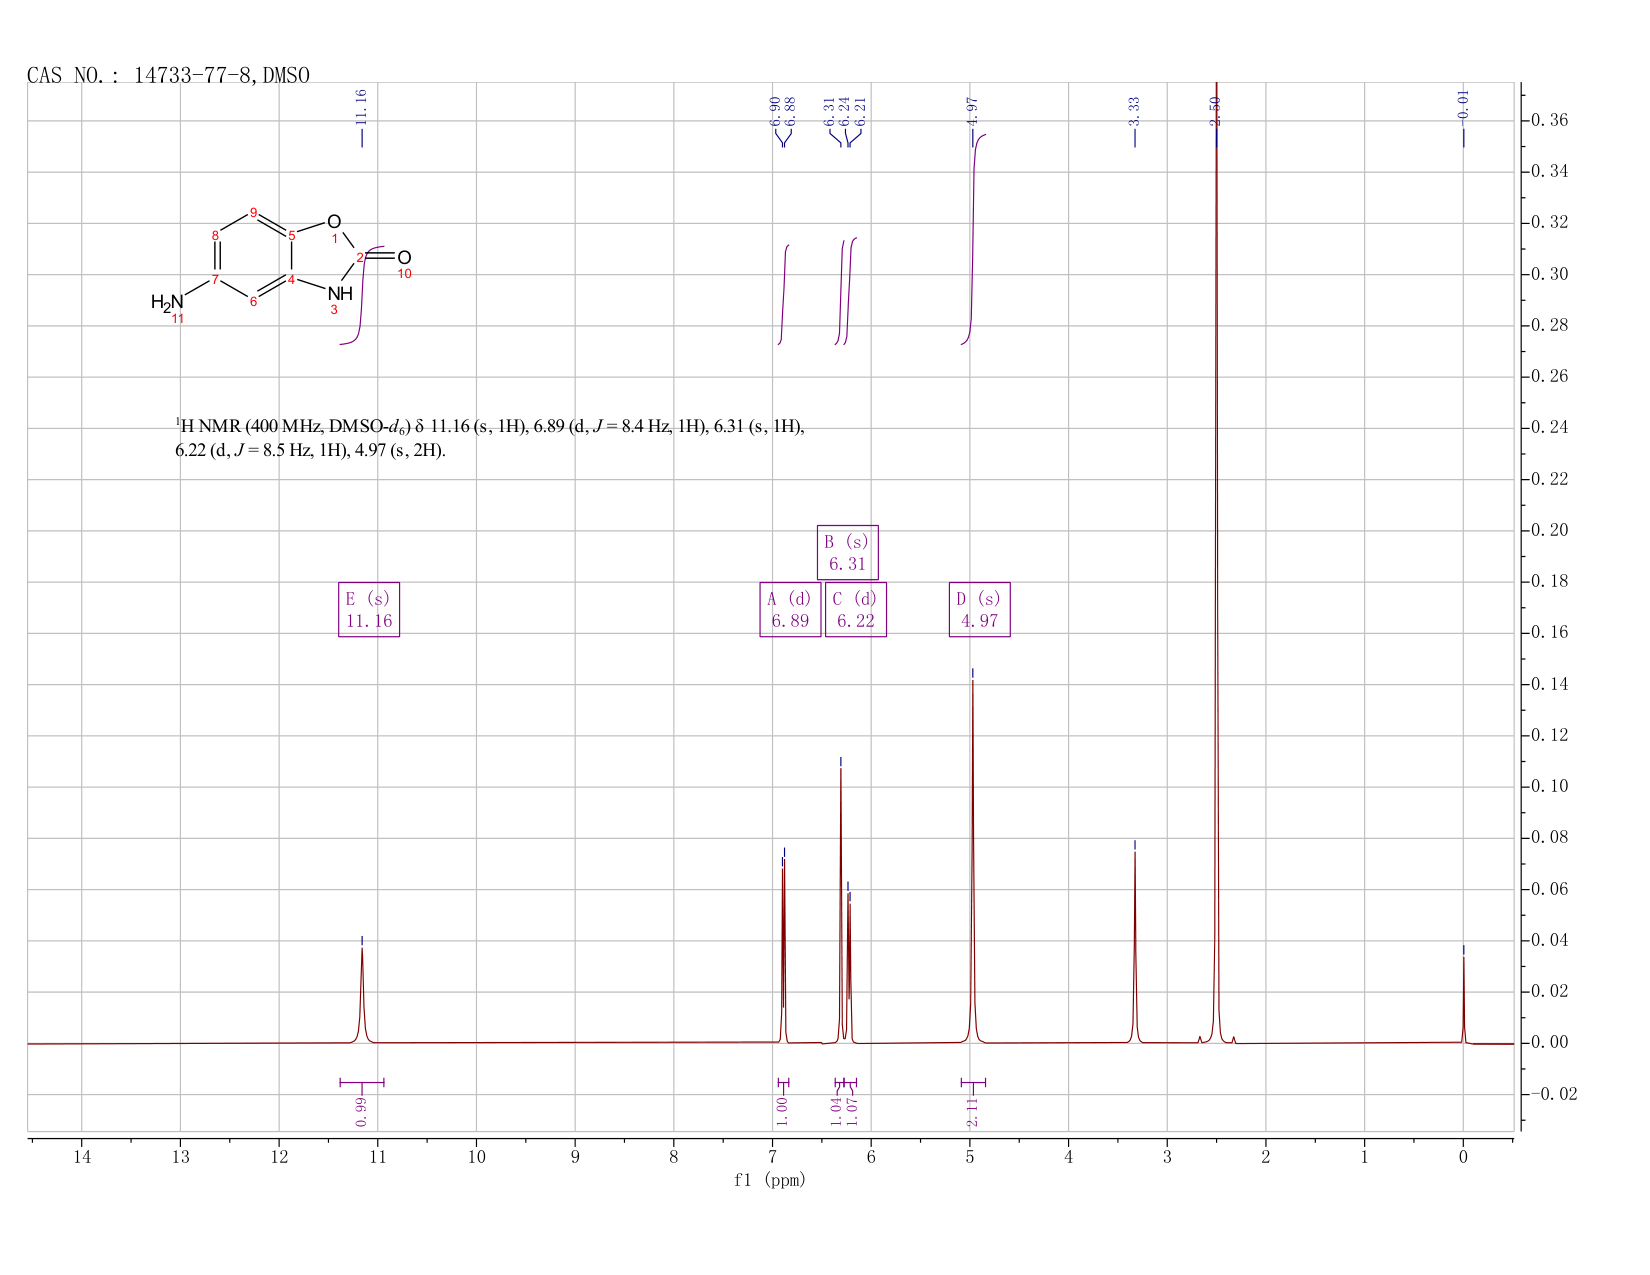Image resolution: width=1650 pixels, height=1275 pixels.
Task: Click the carbonyl O atom labeled 10
Action: tap(404, 258)
